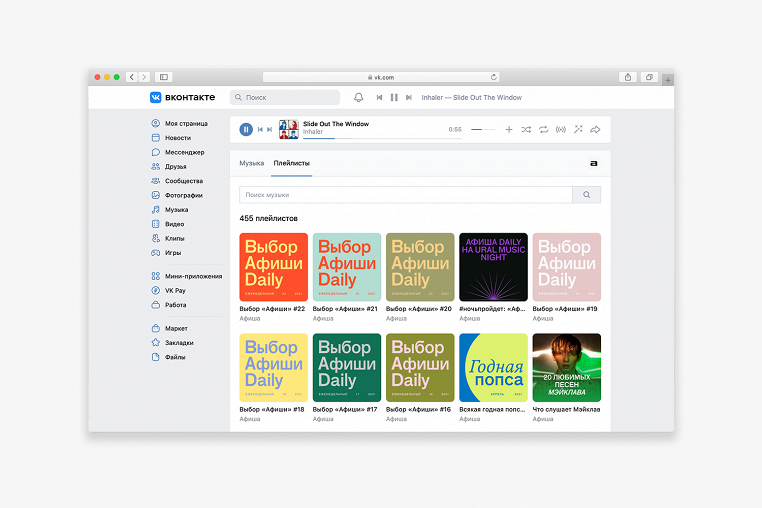
Task: Click the Поиск музыки input field
Action: pyautogui.click(x=405, y=195)
